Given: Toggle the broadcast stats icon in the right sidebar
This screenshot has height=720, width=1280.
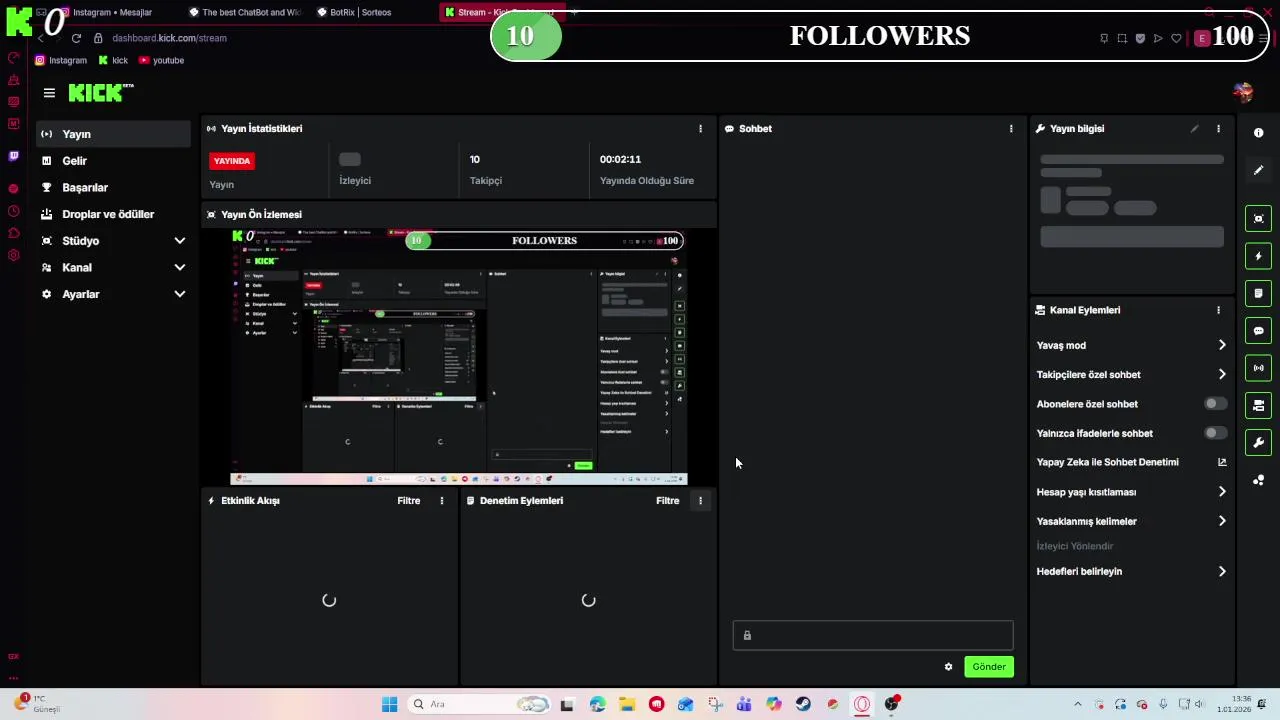Looking at the screenshot, I should click(1258, 368).
